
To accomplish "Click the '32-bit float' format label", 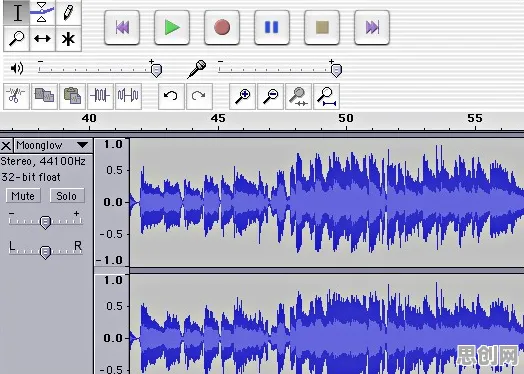I will (31, 177).
